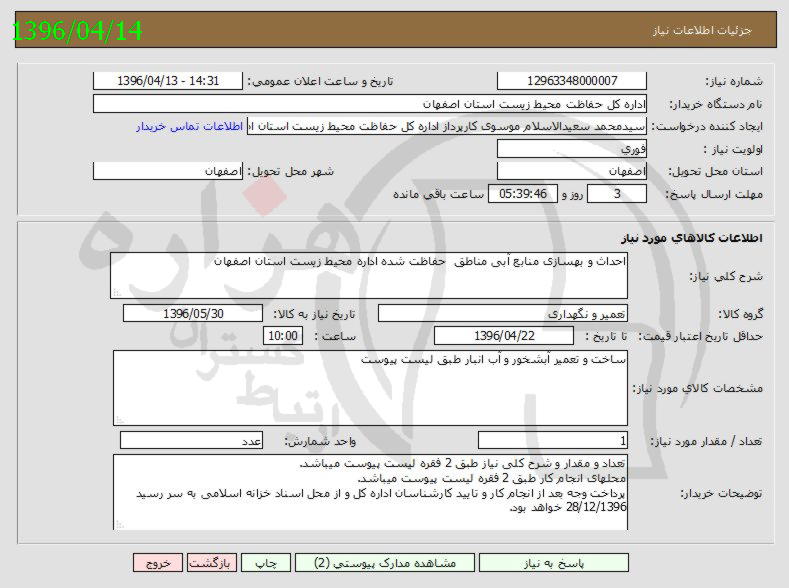
Task: Click the پاسخ به نیاز button
Action: pyautogui.click(x=554, y=563)
